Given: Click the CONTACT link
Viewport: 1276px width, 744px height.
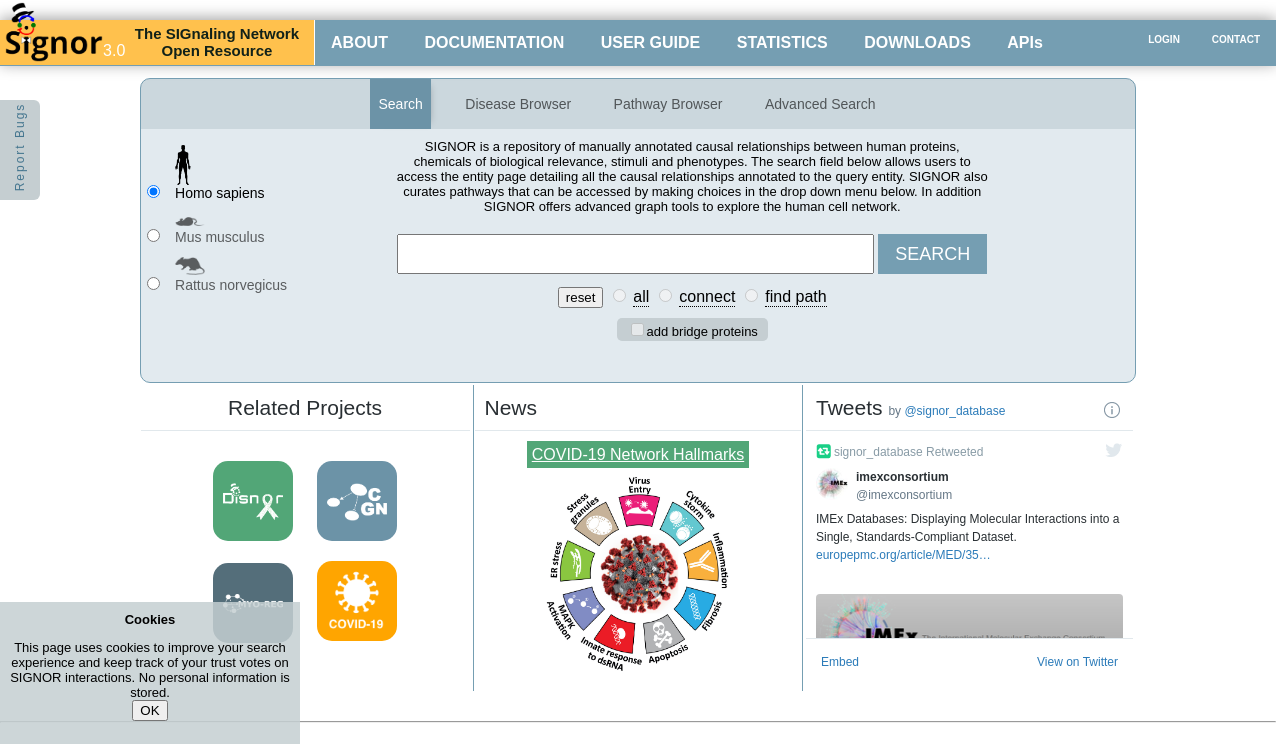Looking at the screenshot, I should coord(1236,39).
